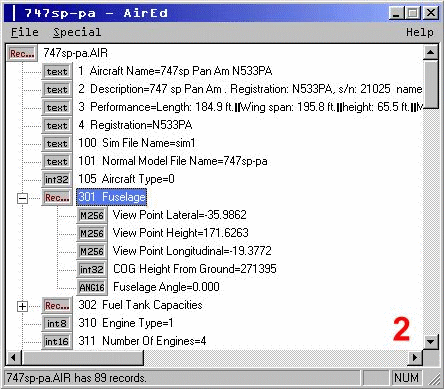Select View Point Height=171.6263

pyautogui.click(x=181, y=233)
